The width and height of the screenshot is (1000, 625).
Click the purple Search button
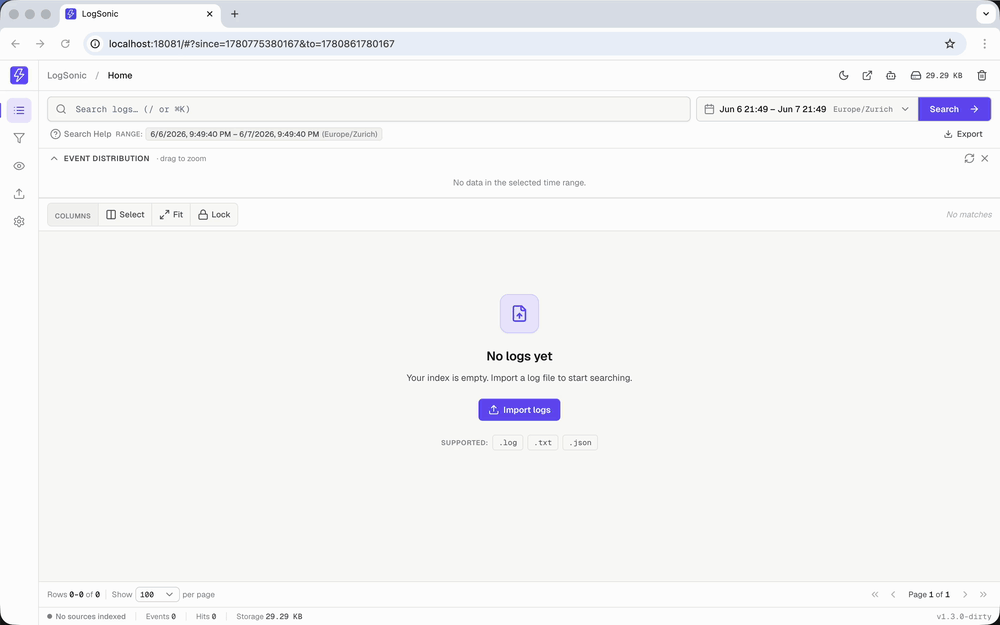click(x=954, y=109)
